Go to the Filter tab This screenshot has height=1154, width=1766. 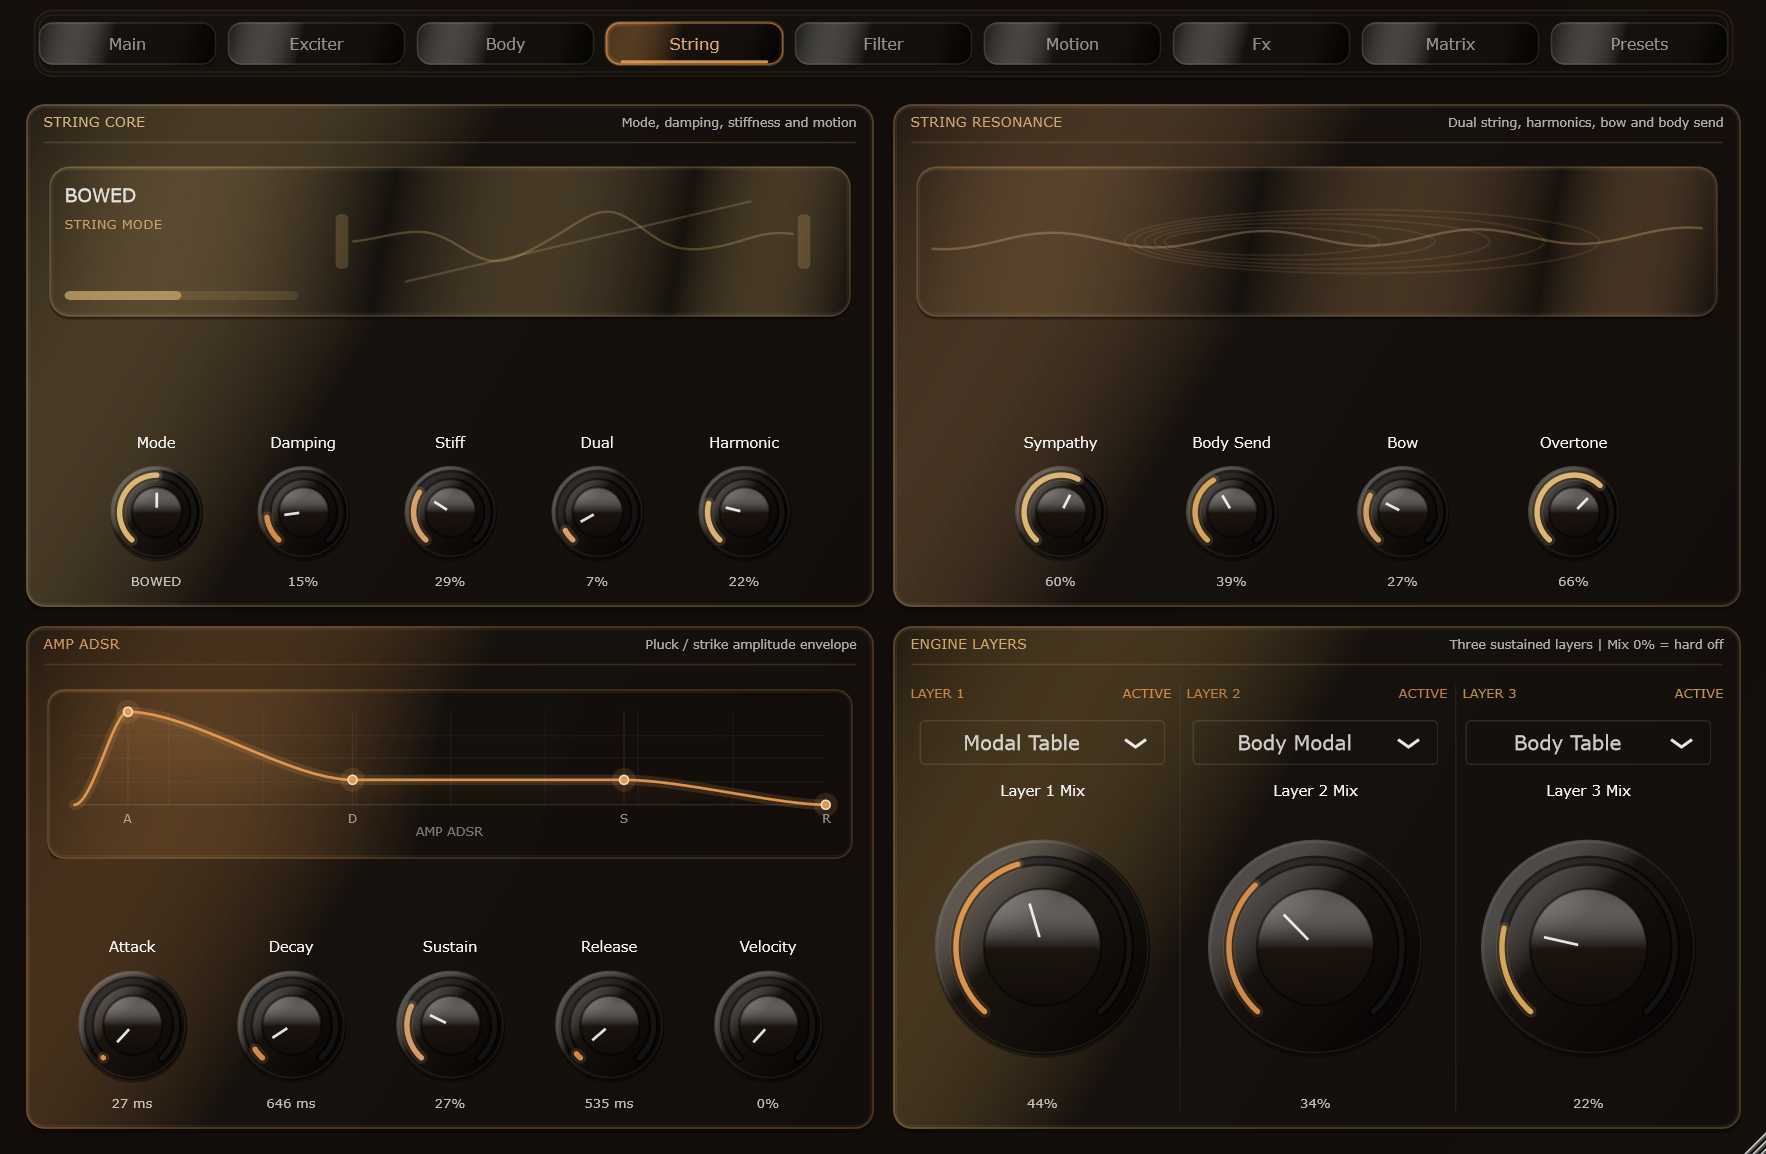tap(883, 44)
